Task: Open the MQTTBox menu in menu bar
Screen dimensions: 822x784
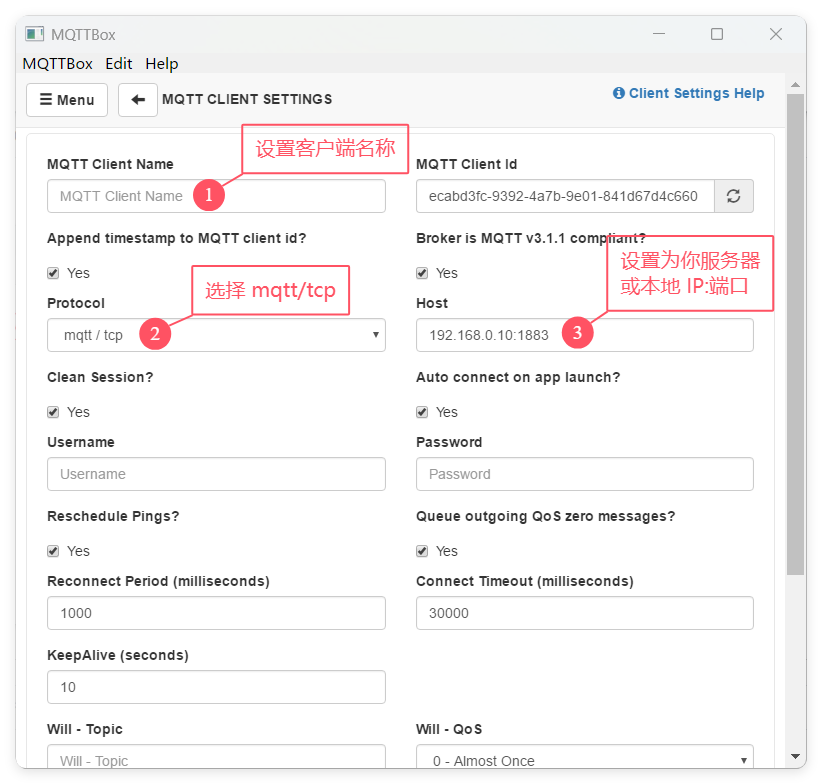Action: coord(57,63)
